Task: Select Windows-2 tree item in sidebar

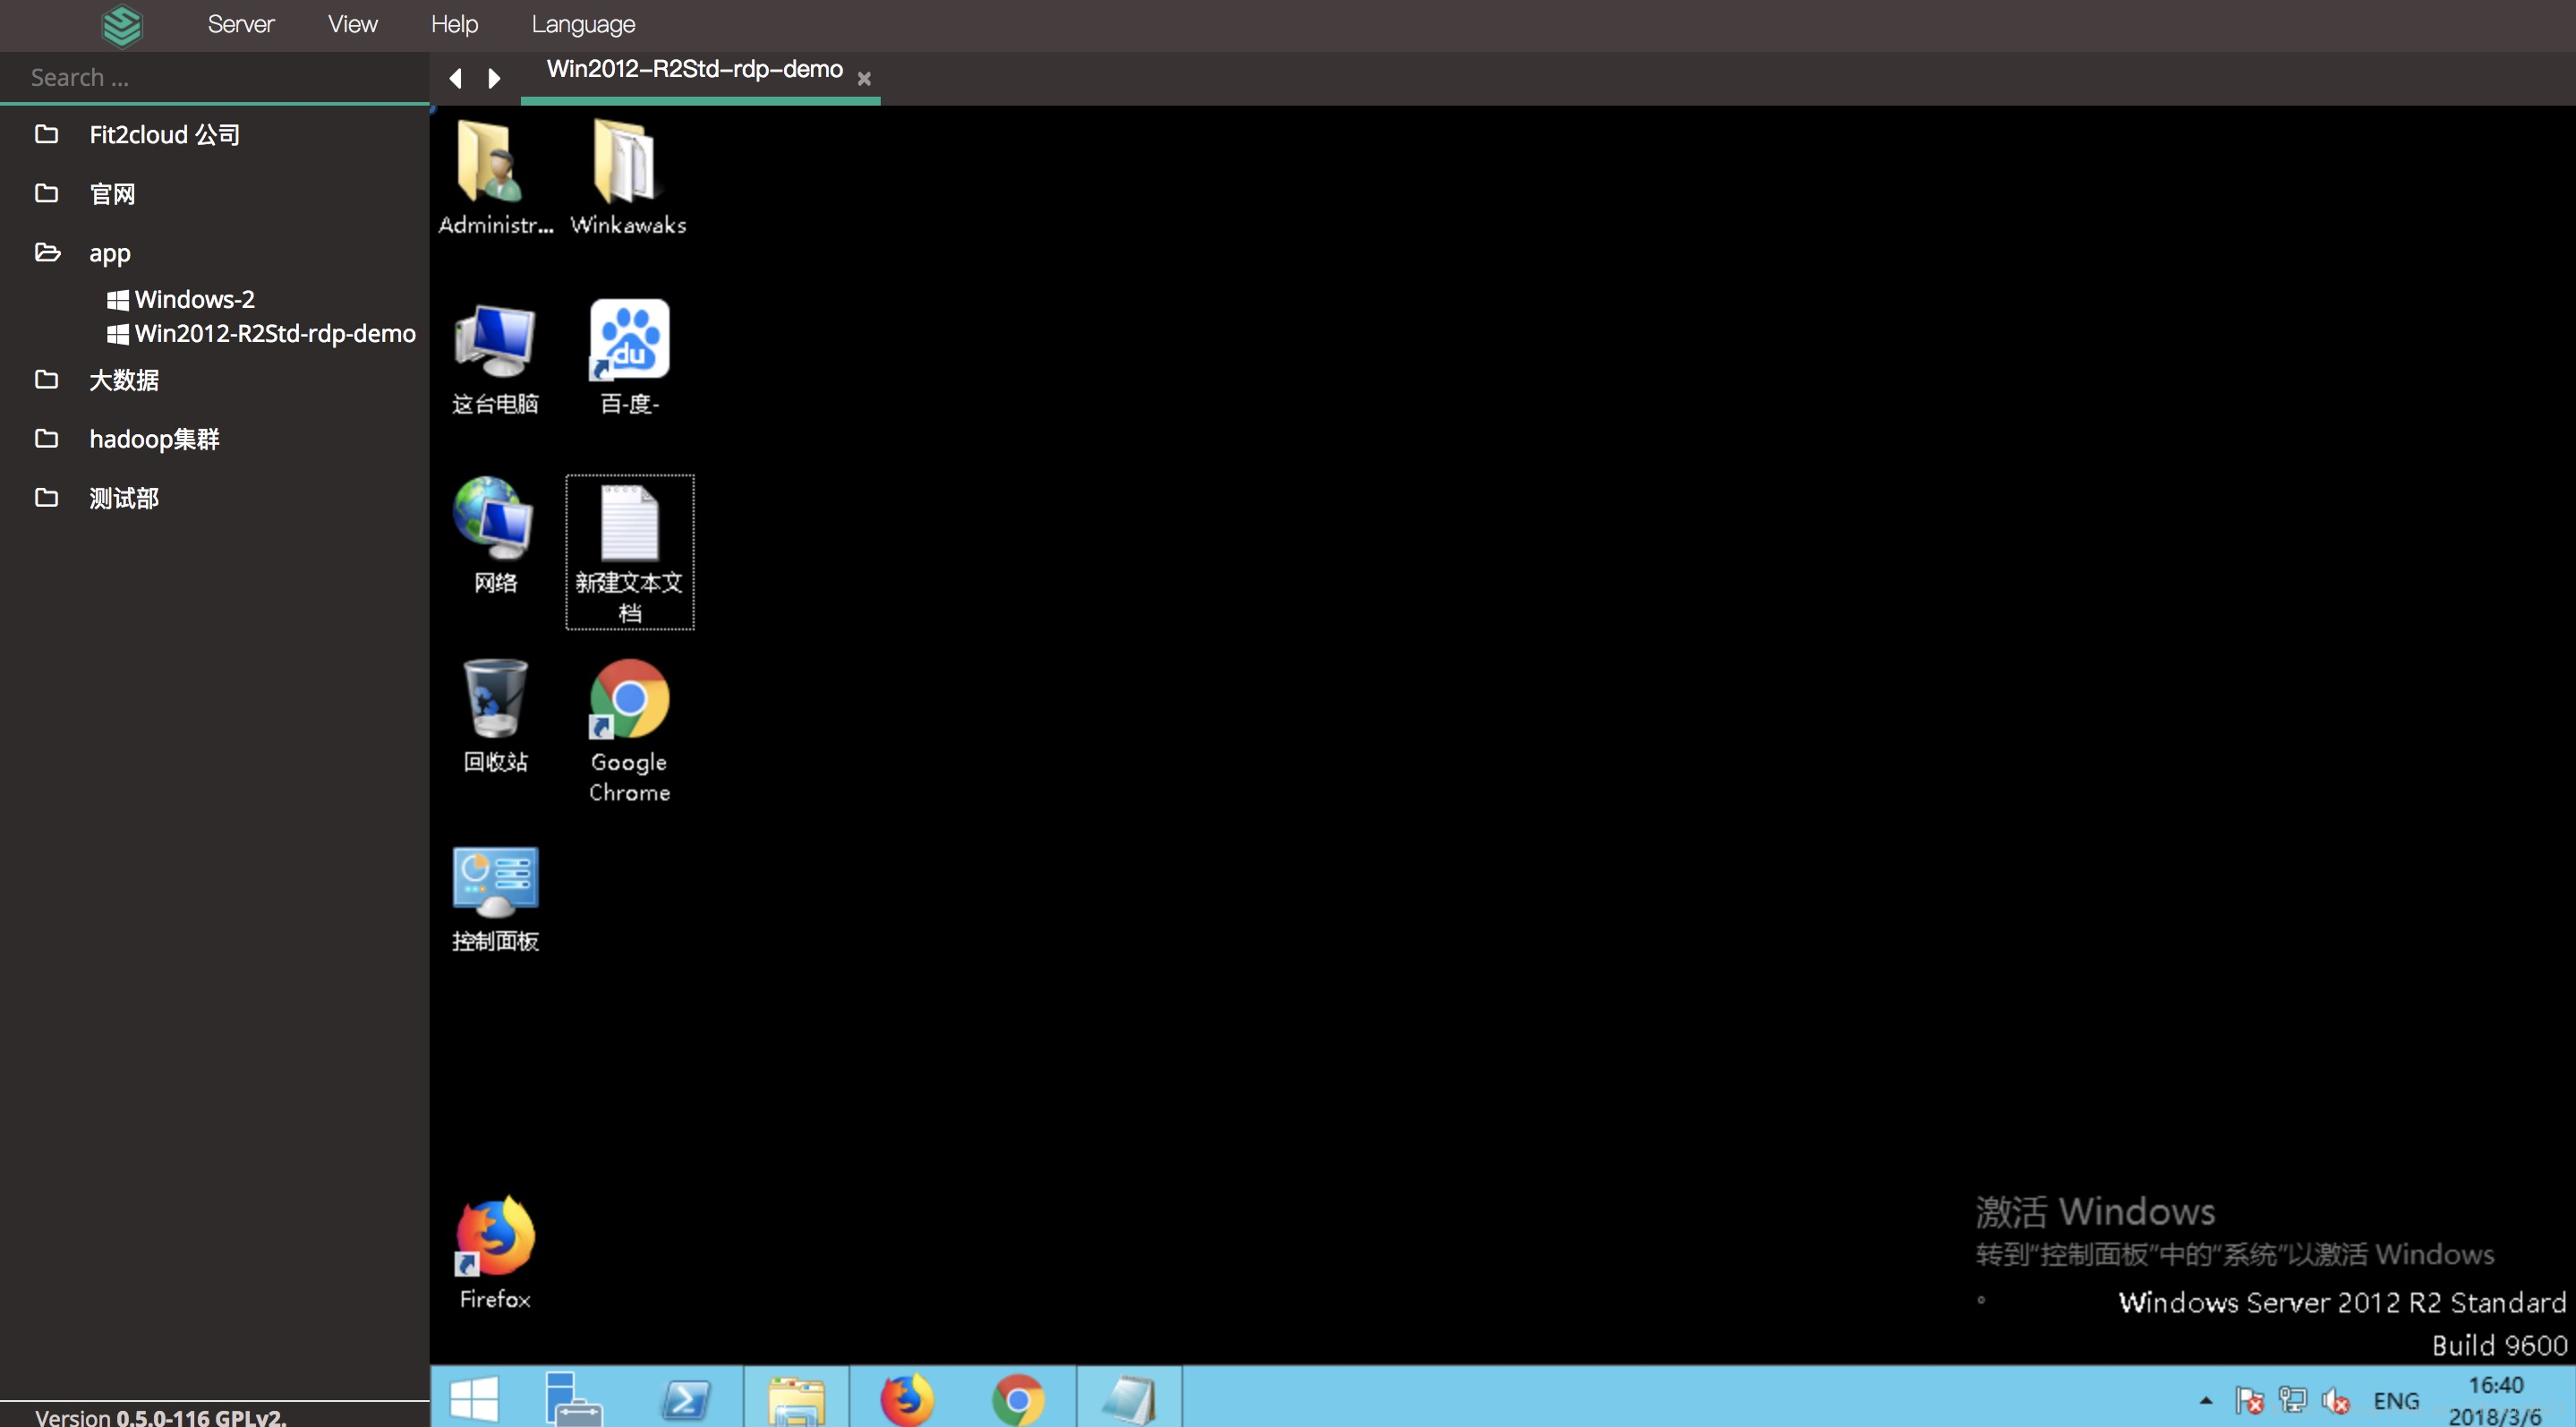Action: (195, 299)
